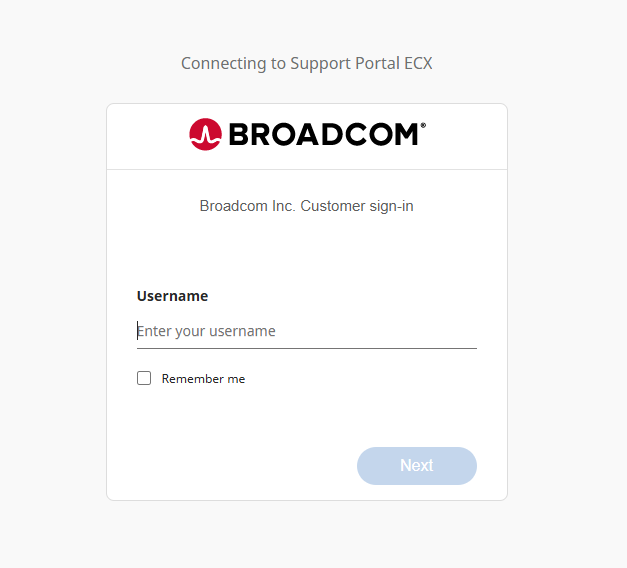Click the letter 'B' in BROADCOM wordmark

coord(239,135)
